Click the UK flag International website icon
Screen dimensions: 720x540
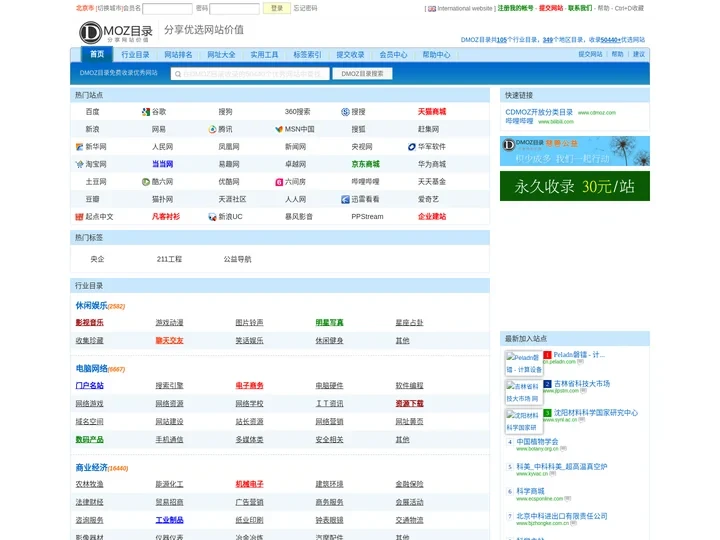click(432, 9)
